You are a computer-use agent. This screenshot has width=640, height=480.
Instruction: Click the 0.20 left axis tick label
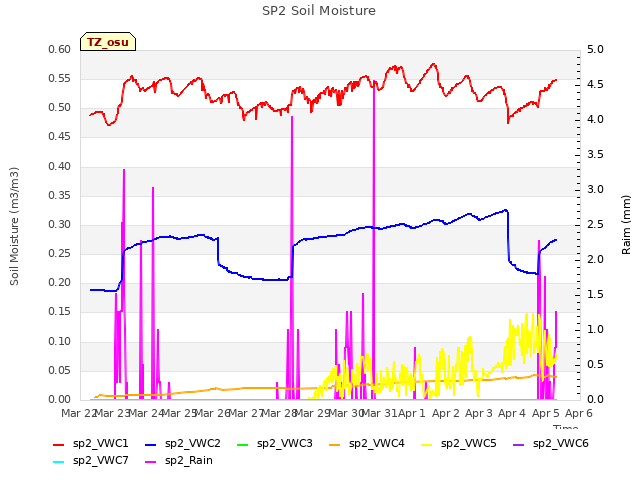tap(60, 282)
